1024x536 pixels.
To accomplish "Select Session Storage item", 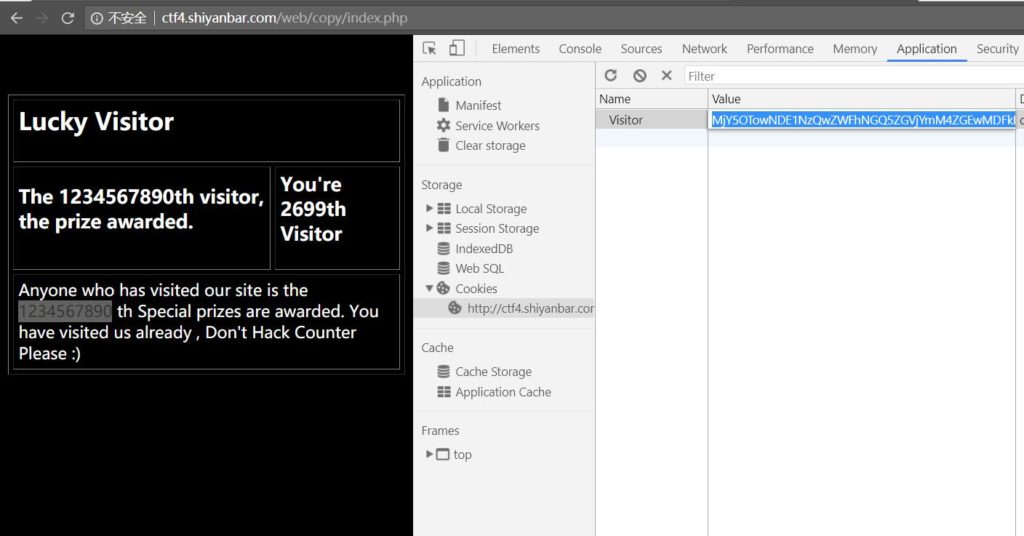I will [497, 229].
